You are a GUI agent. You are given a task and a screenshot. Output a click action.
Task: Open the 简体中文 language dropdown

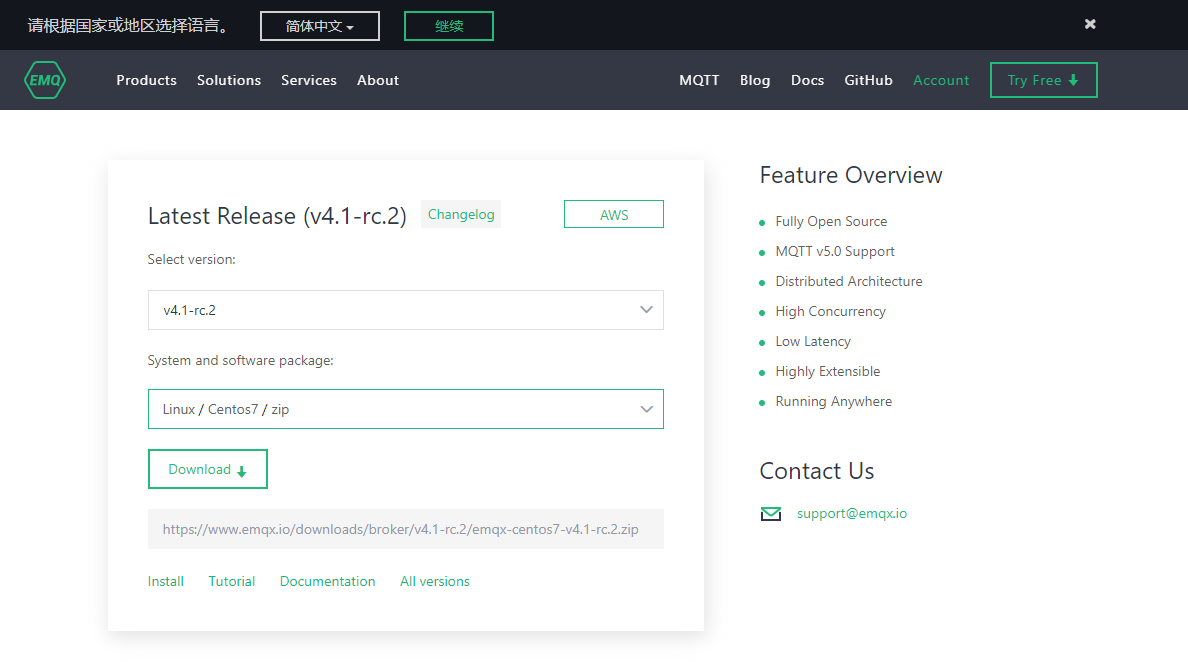click(320, 26)
